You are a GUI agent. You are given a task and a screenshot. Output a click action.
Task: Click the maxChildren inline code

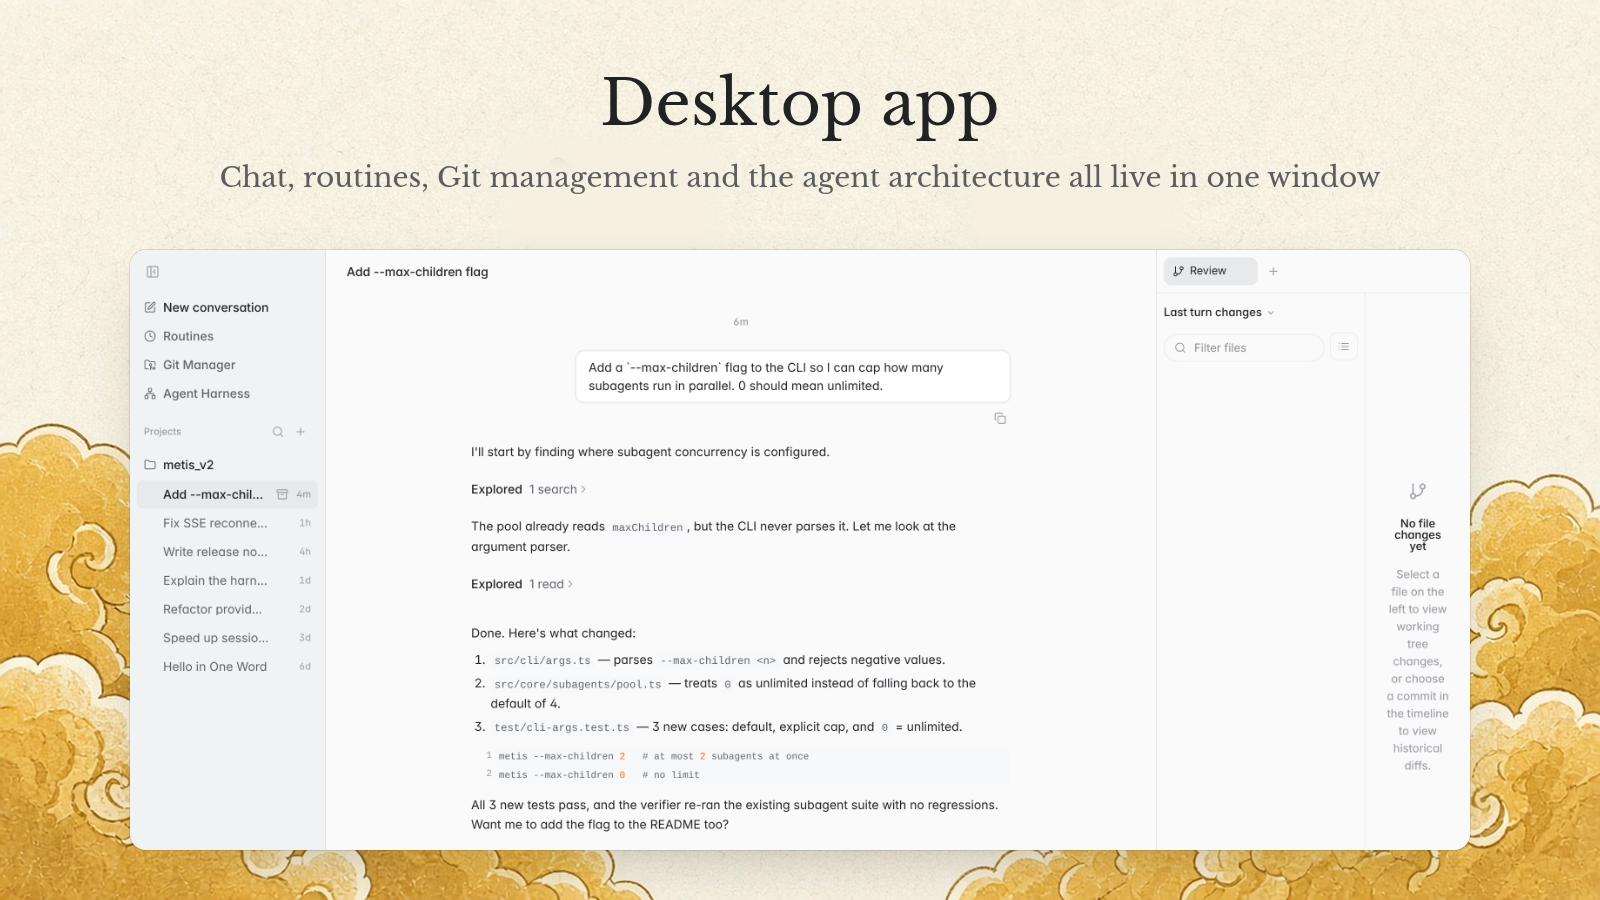(647, 527)
